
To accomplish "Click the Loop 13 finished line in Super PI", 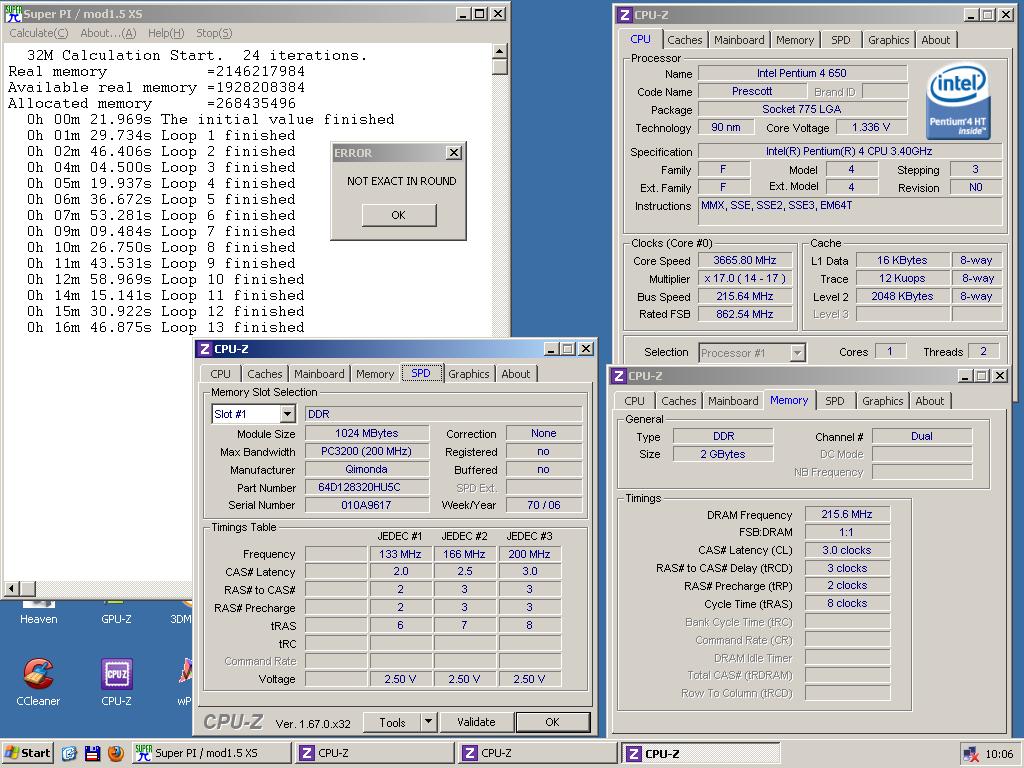I will click(x=165, y=327).
